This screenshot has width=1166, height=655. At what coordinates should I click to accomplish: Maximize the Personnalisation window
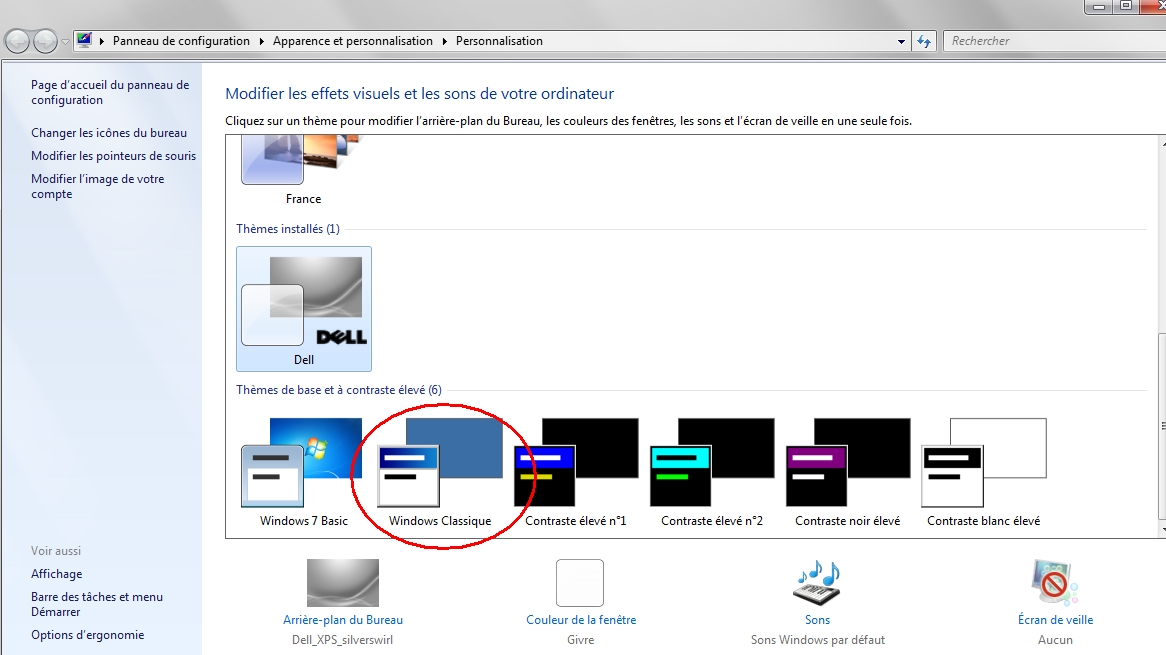pyautogui.click(x=1126, y=6)
